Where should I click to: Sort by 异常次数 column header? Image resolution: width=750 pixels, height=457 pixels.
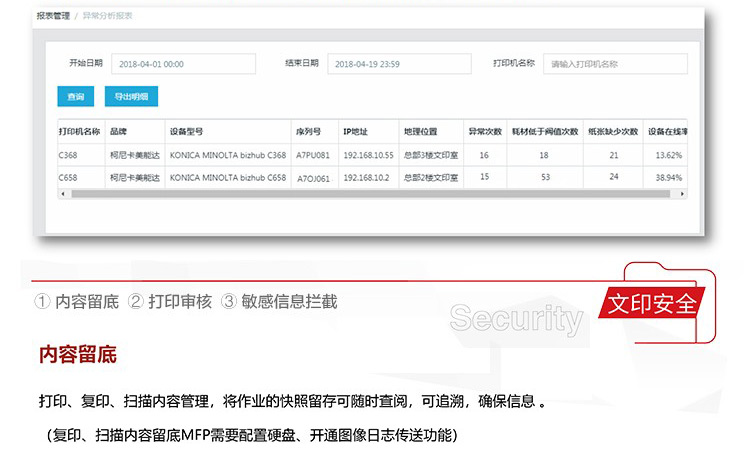coord(484,131)
